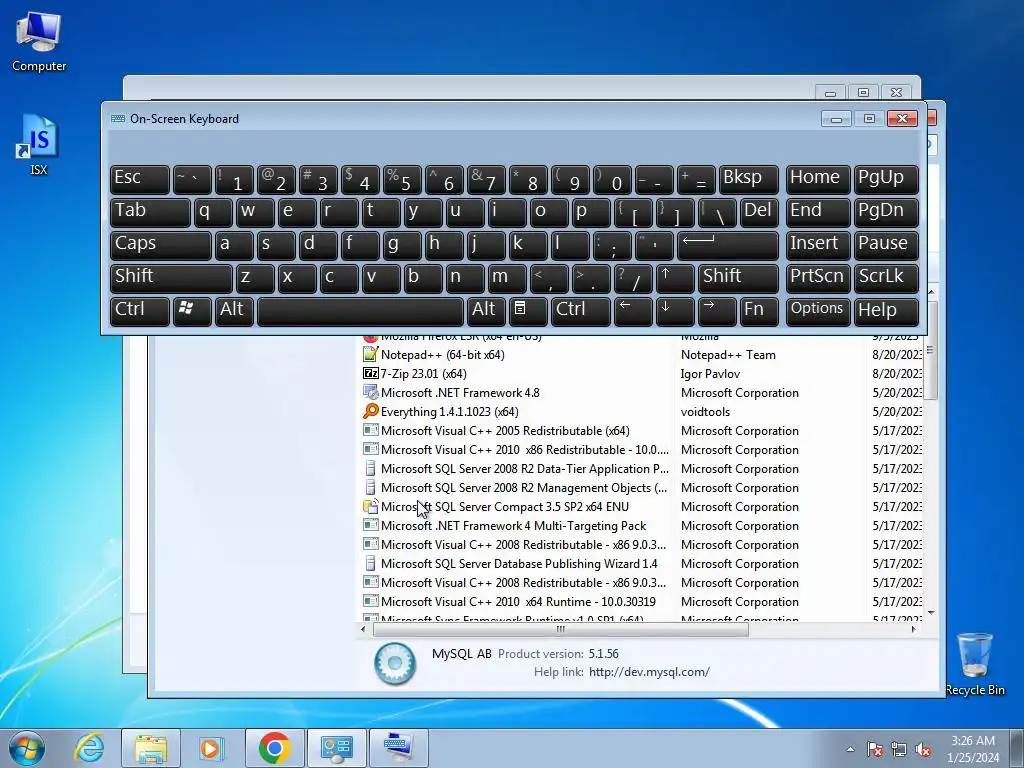Viewport: 1024px width, 768px height.
Task: Launch Internet Explorer from taskbar
Action: point(89,748)
